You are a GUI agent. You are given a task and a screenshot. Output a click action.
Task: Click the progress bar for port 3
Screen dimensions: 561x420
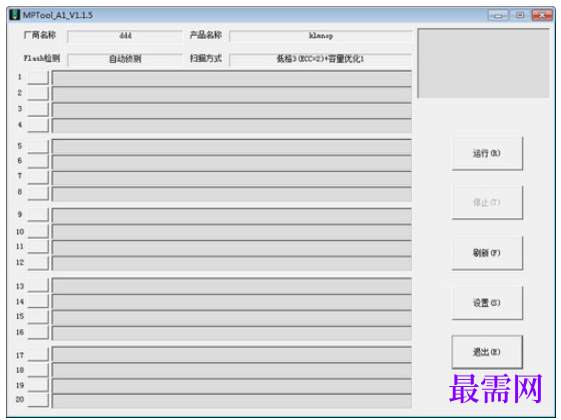click(x=231, y=110)
